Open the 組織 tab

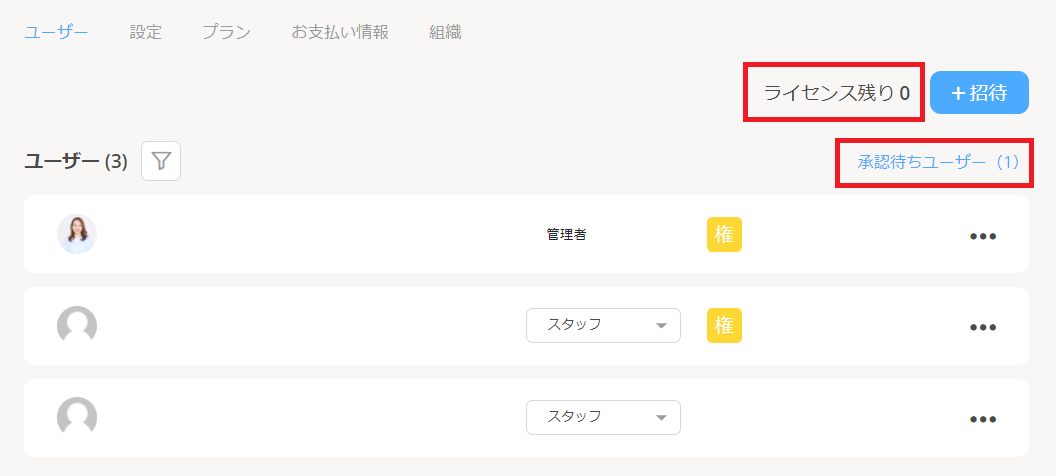tap(445, 32)
